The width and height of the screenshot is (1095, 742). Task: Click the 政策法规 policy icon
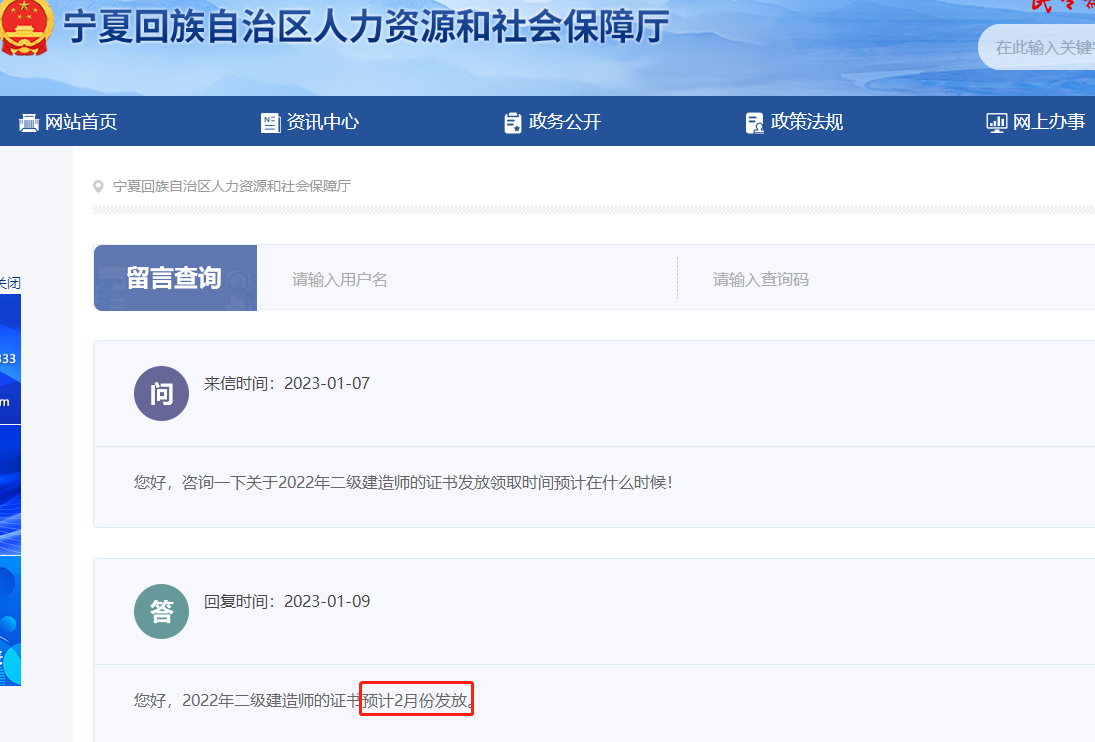[754, 121]
